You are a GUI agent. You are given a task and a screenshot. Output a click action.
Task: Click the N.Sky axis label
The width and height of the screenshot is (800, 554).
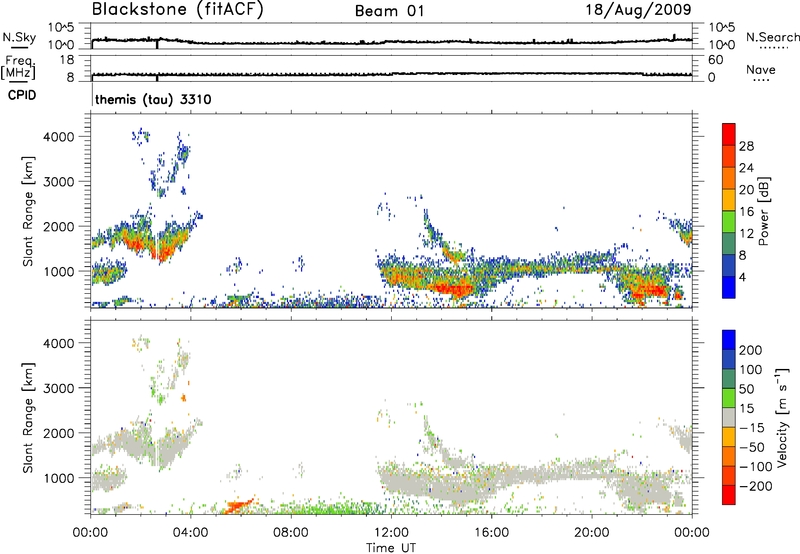click(19, 37)
